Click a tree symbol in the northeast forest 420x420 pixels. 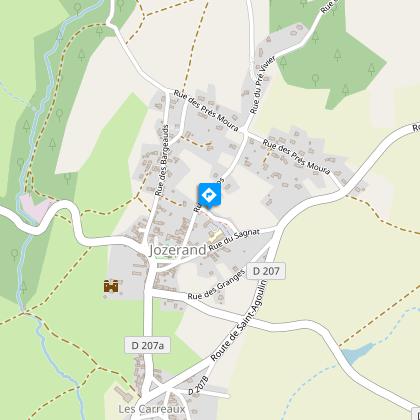click(x=338, y=55)
